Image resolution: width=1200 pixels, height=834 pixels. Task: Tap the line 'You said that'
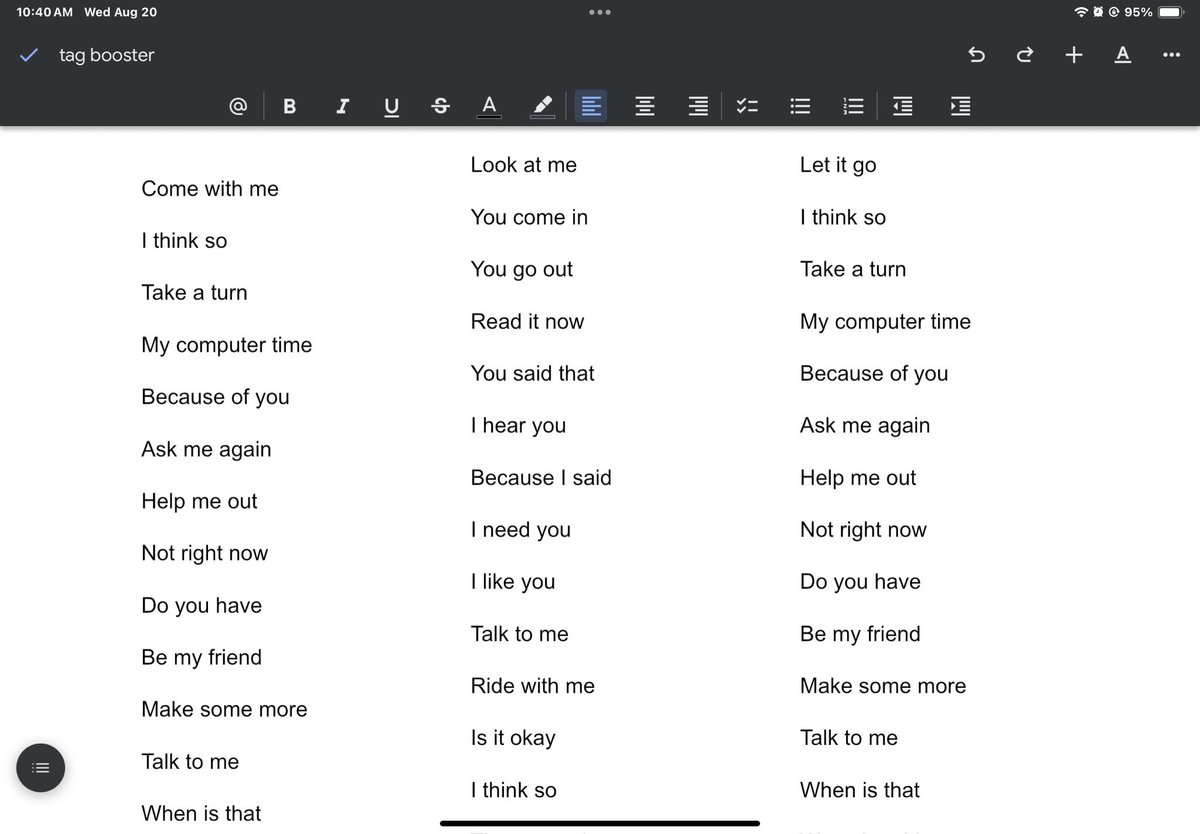point(533,373)
